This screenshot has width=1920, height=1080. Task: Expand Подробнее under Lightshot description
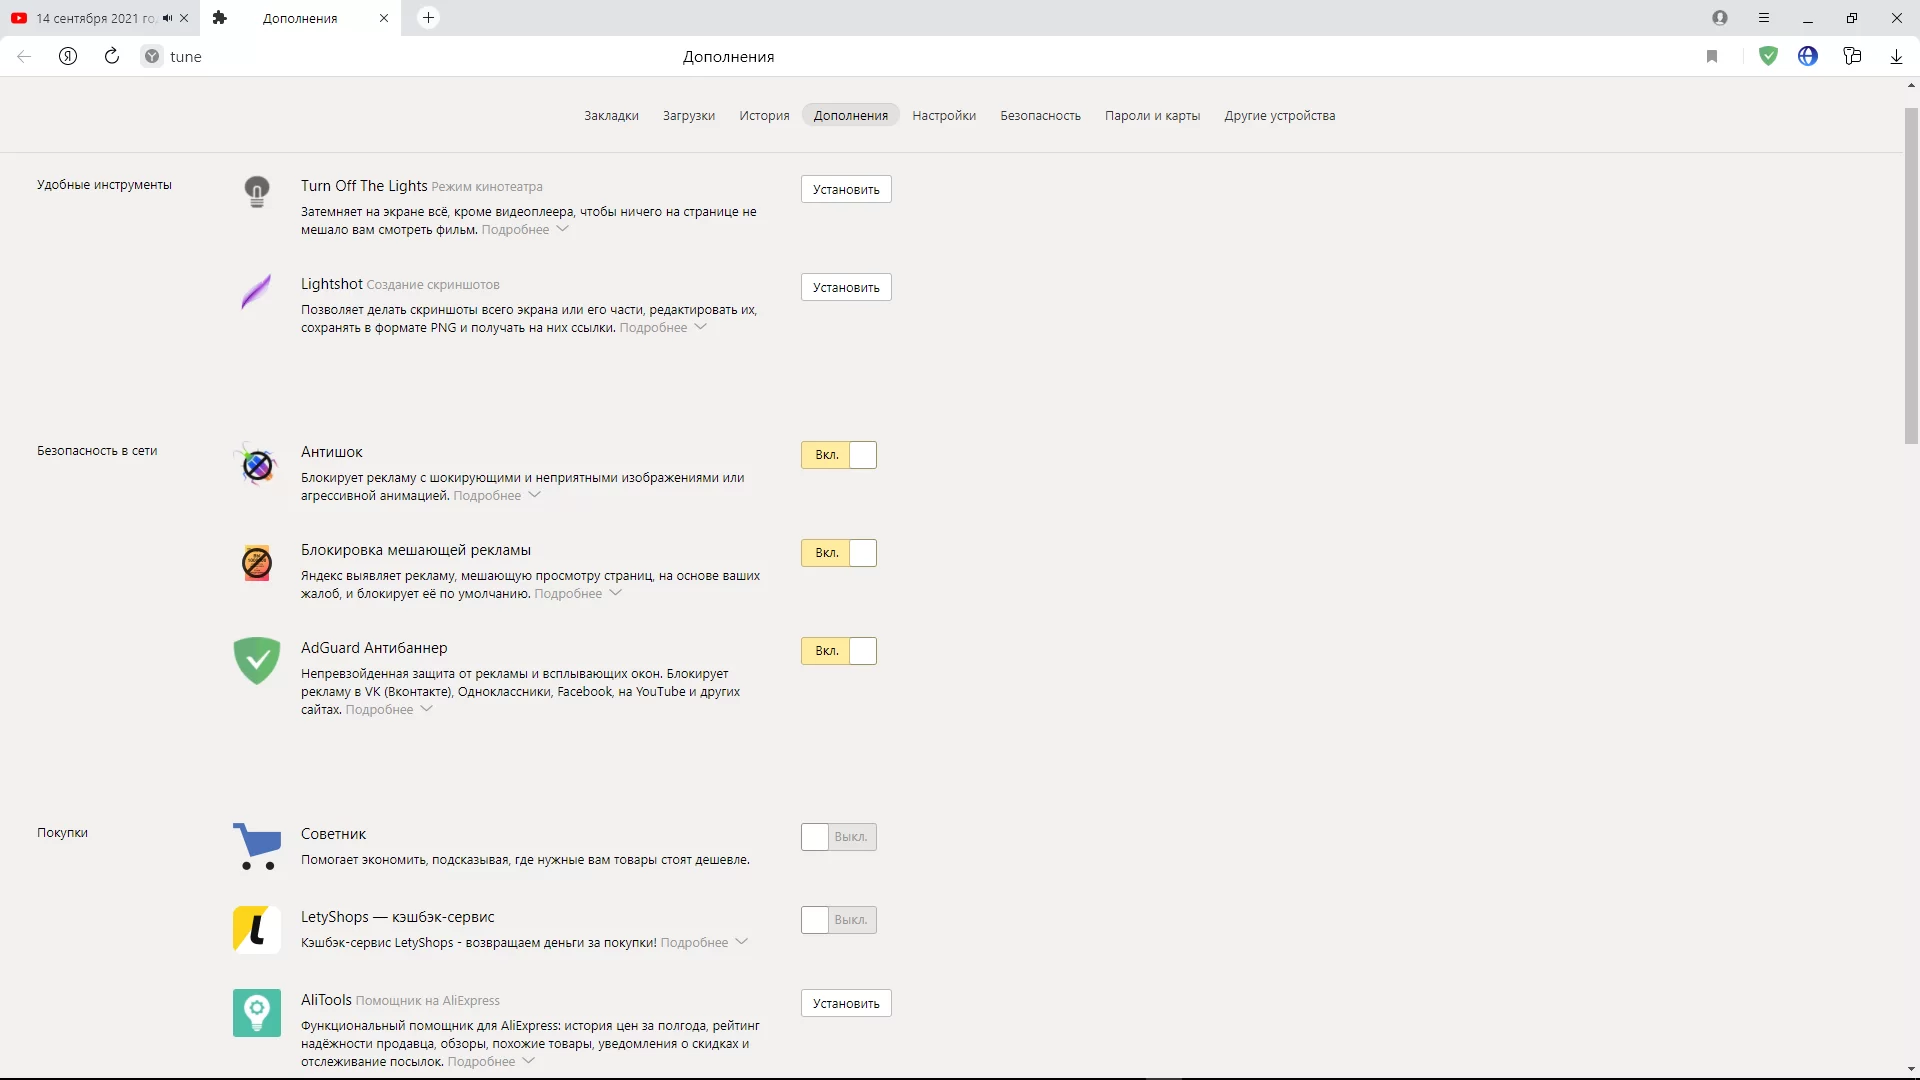click(663, 328)
